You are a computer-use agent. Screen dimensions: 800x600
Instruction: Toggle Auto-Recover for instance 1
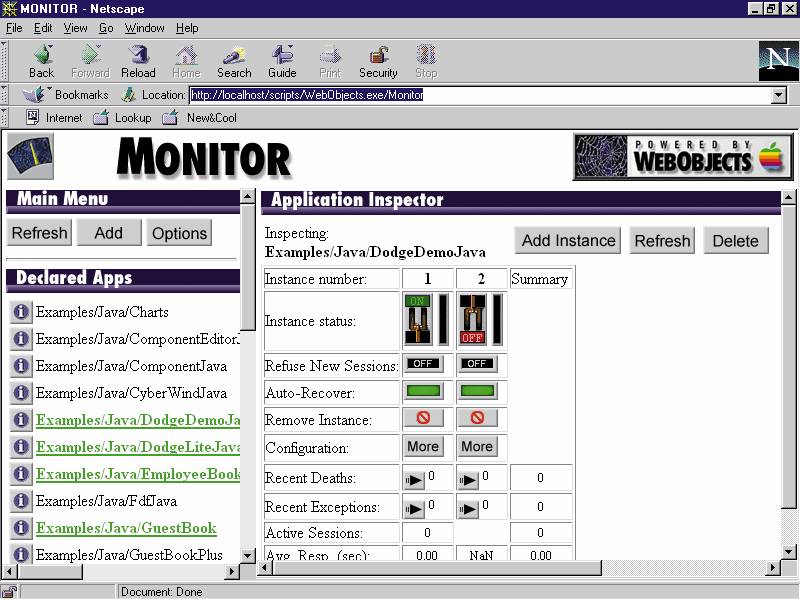click(x=423, y=391)
